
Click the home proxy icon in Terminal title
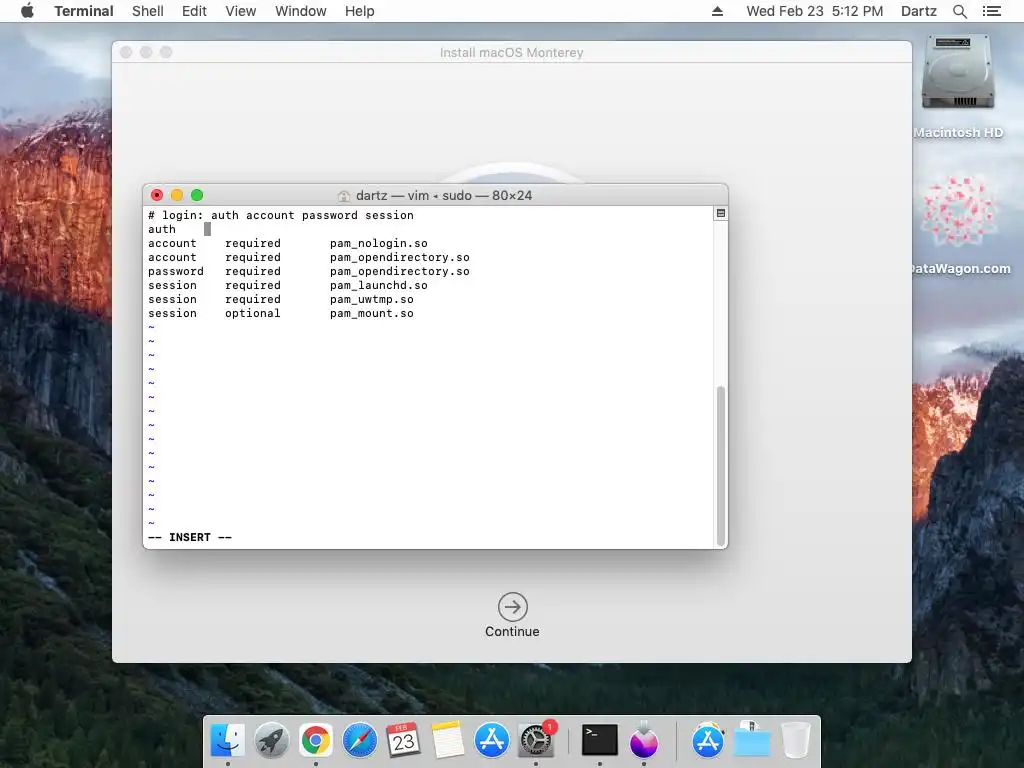tap(344, 196)
